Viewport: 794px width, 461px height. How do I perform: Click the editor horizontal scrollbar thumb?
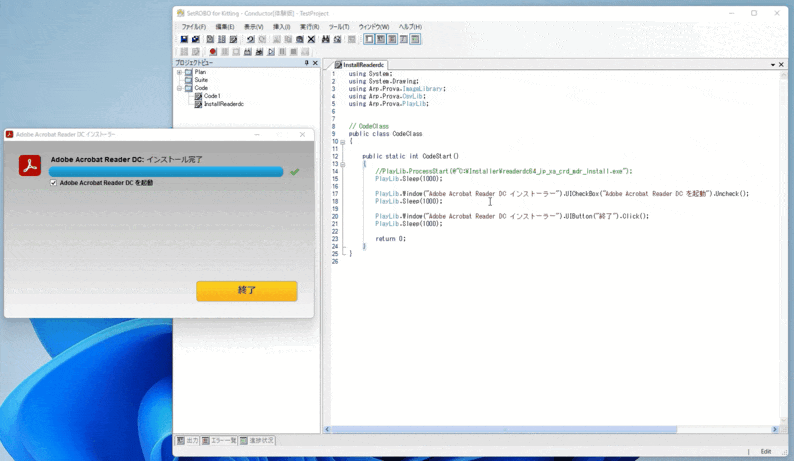click(504, 429)
